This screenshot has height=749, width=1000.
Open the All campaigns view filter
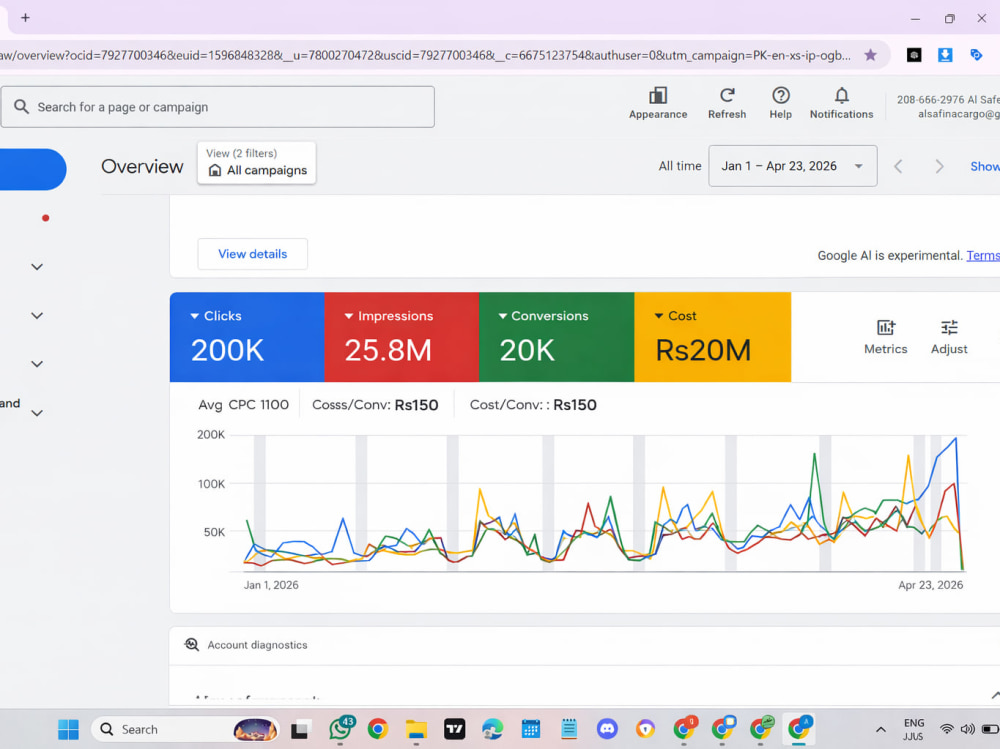(x=256, y=163)
